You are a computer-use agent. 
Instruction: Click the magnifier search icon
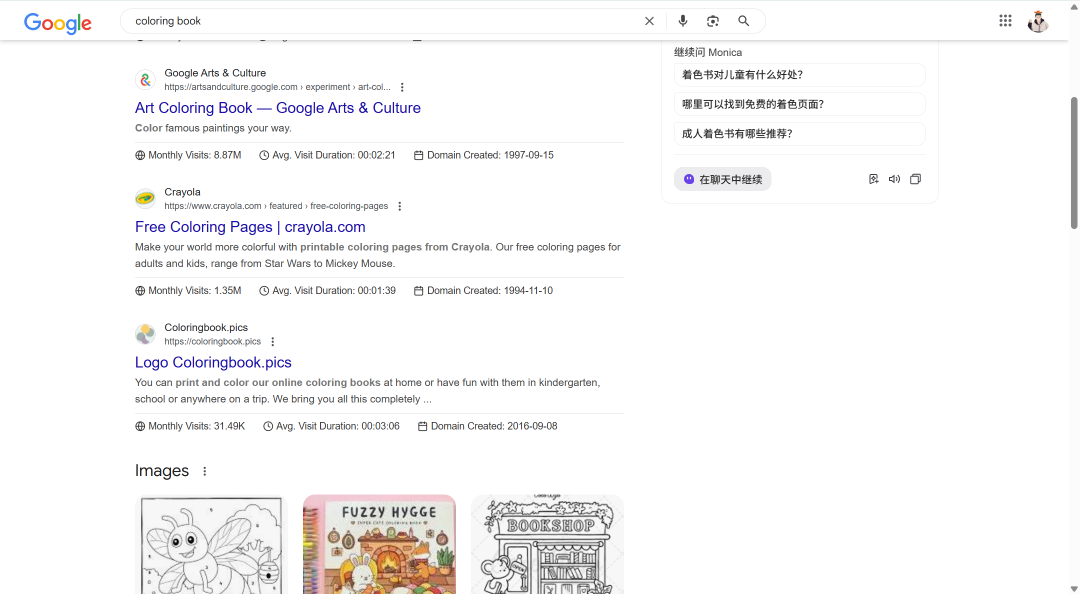(743, 21)
